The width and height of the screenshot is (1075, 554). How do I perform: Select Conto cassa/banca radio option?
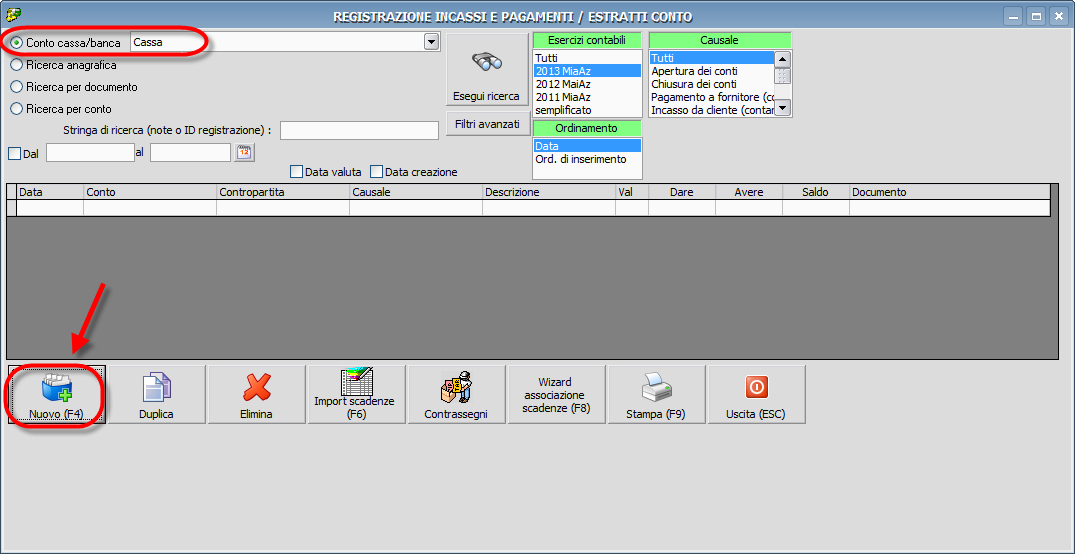coord(66,43)
